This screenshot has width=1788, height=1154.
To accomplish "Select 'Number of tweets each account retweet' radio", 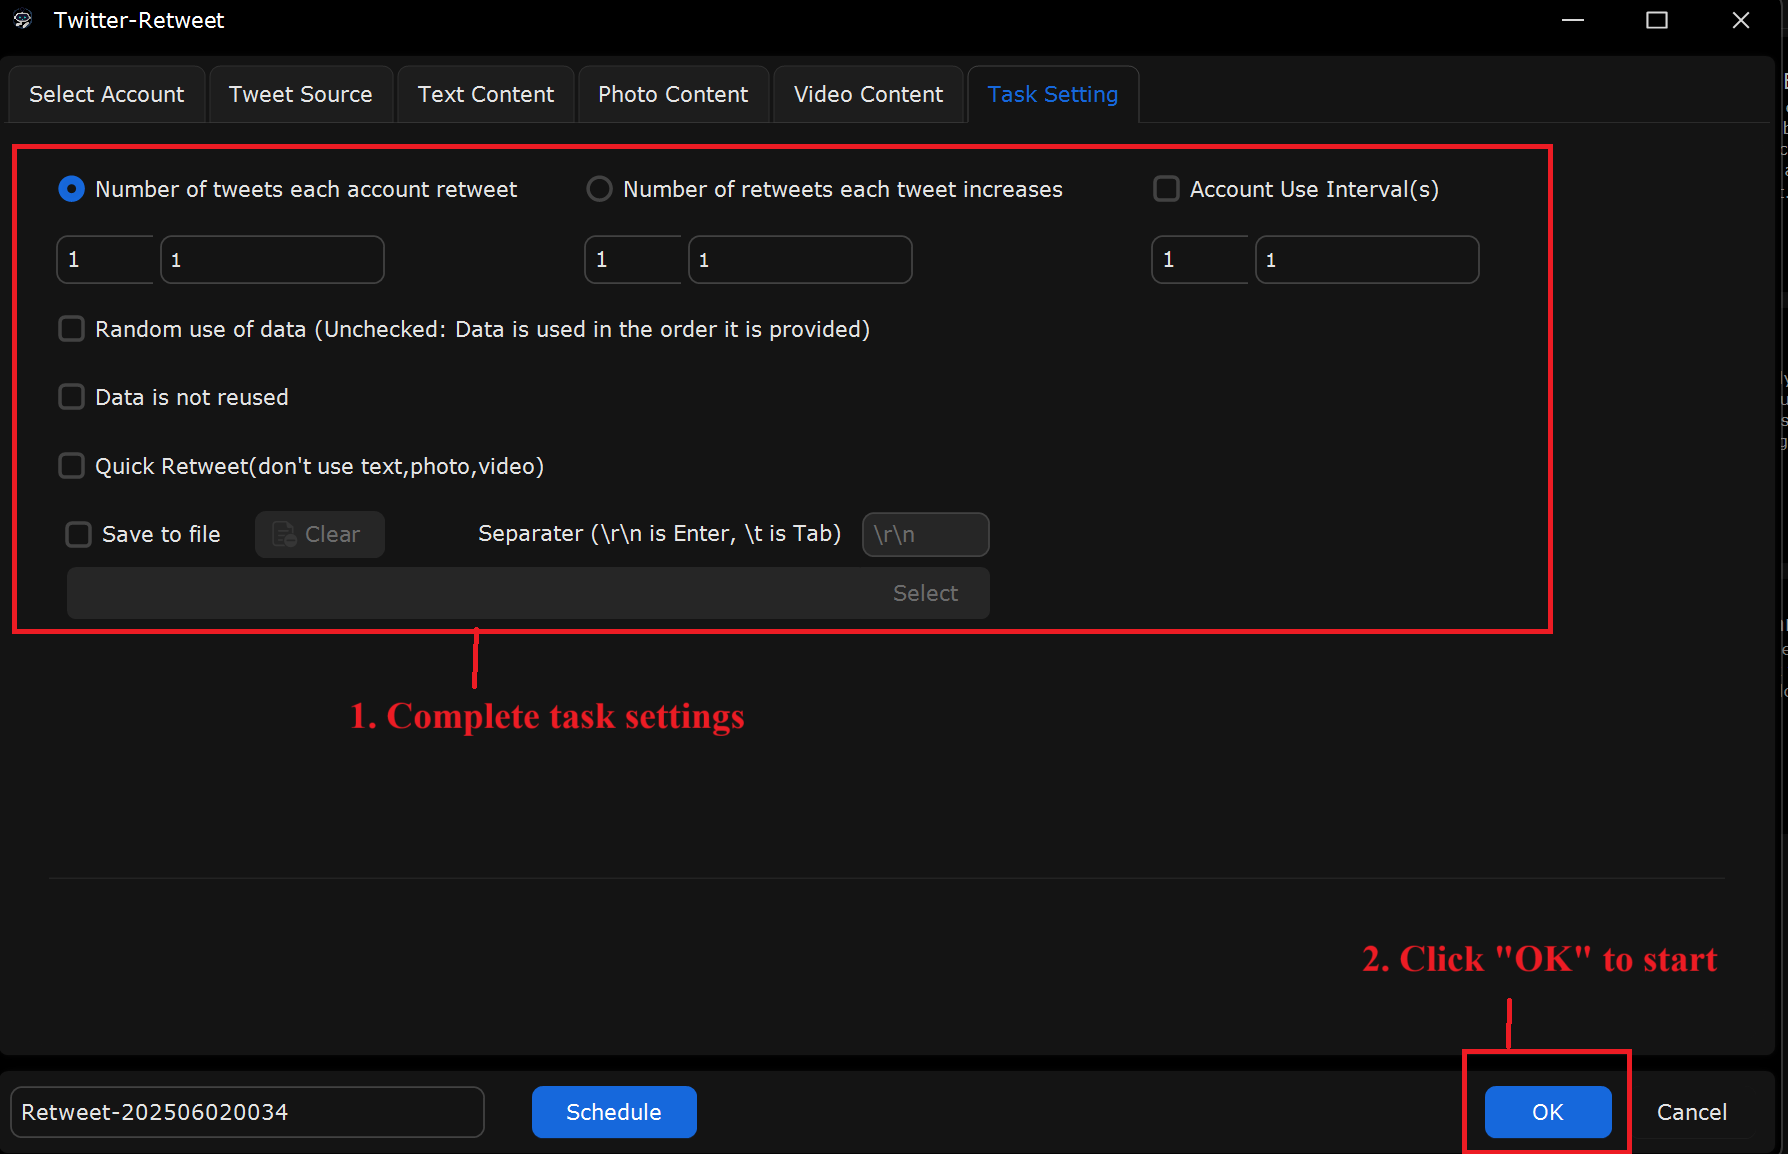I will tap(72, 189).
